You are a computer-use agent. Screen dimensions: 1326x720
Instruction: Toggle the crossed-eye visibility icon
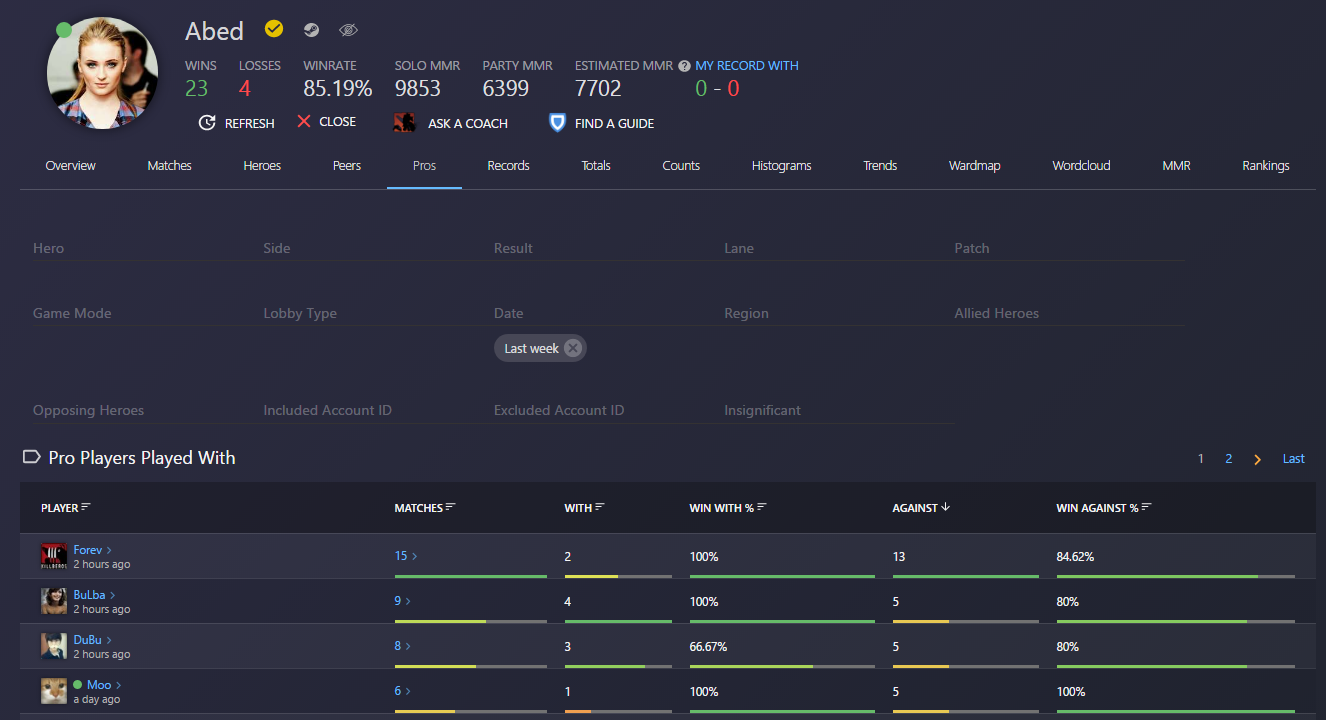point(348,30)
